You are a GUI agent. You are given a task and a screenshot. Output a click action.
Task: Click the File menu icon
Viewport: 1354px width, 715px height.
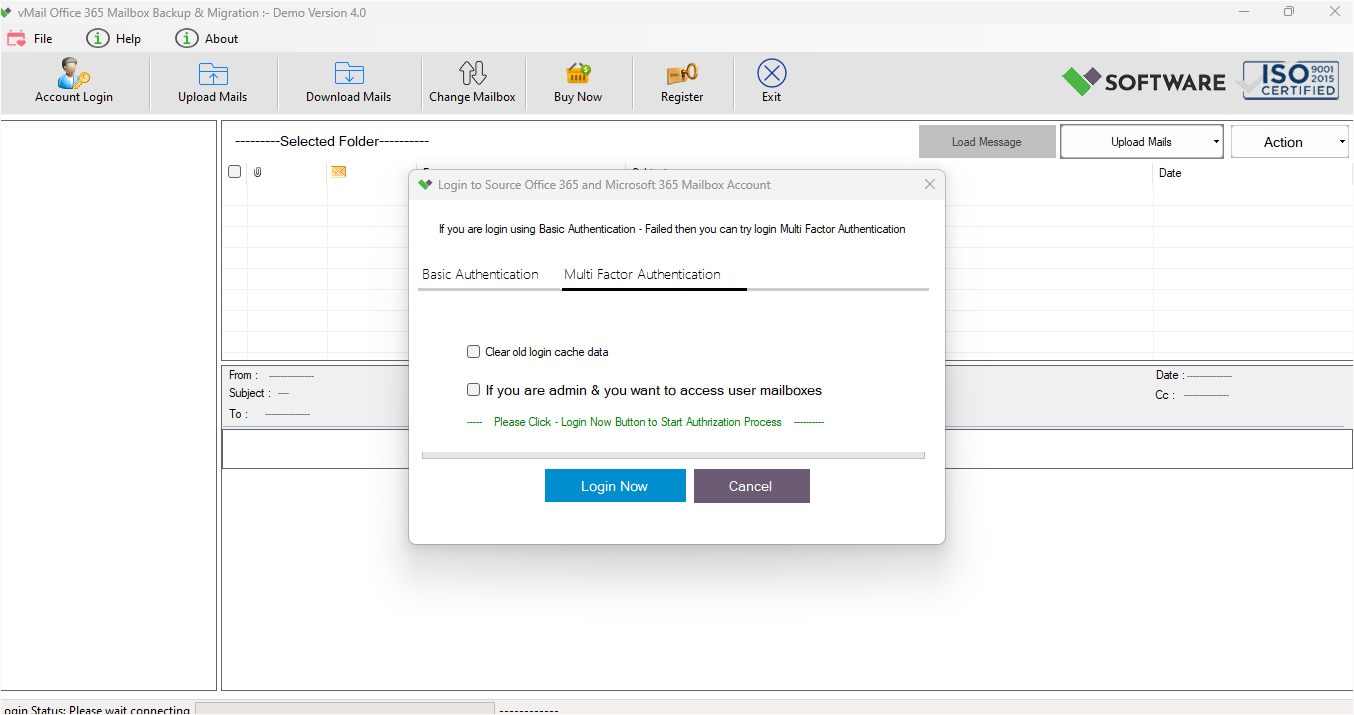(16, 39)
